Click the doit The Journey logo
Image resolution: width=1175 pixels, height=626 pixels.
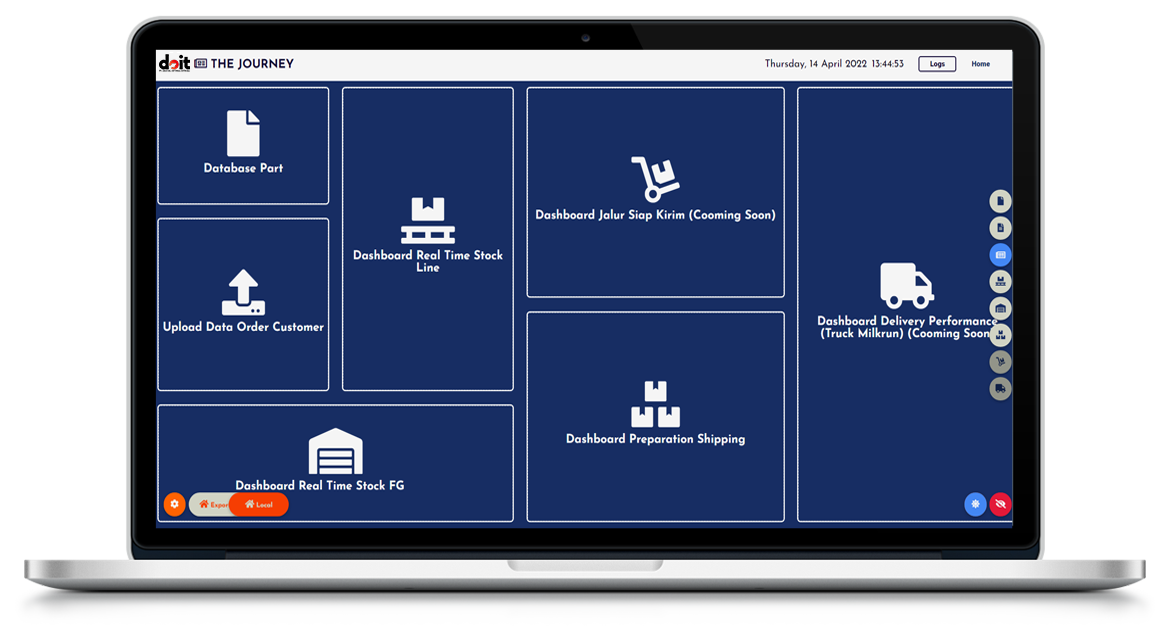click(x=226, y=64)
